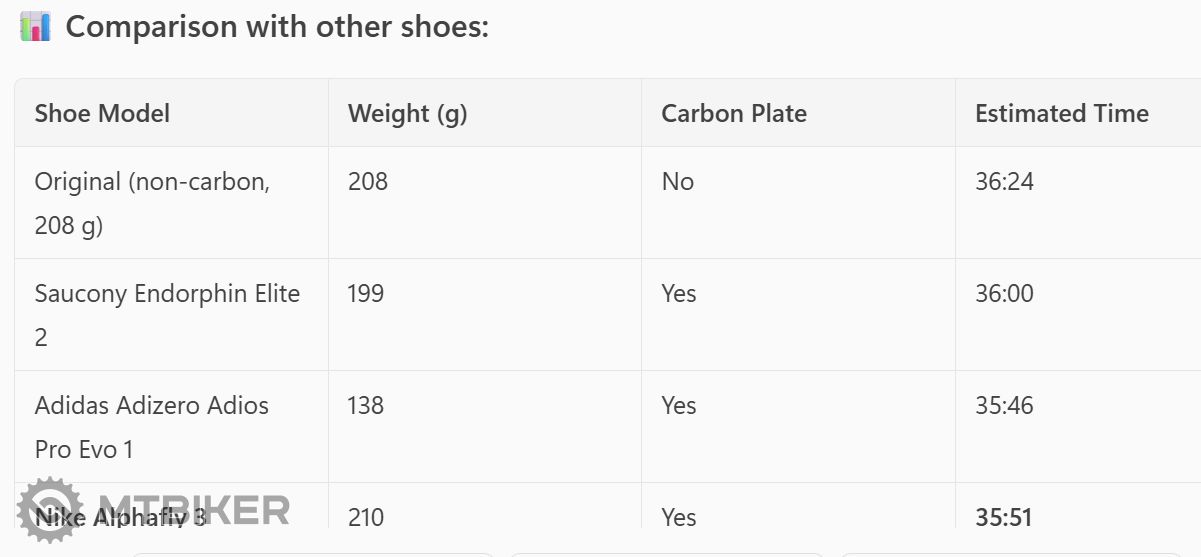The height and width of the screenshot is (557, 1201).
Task: Click the weight value 199
Action: pos(366,294)
